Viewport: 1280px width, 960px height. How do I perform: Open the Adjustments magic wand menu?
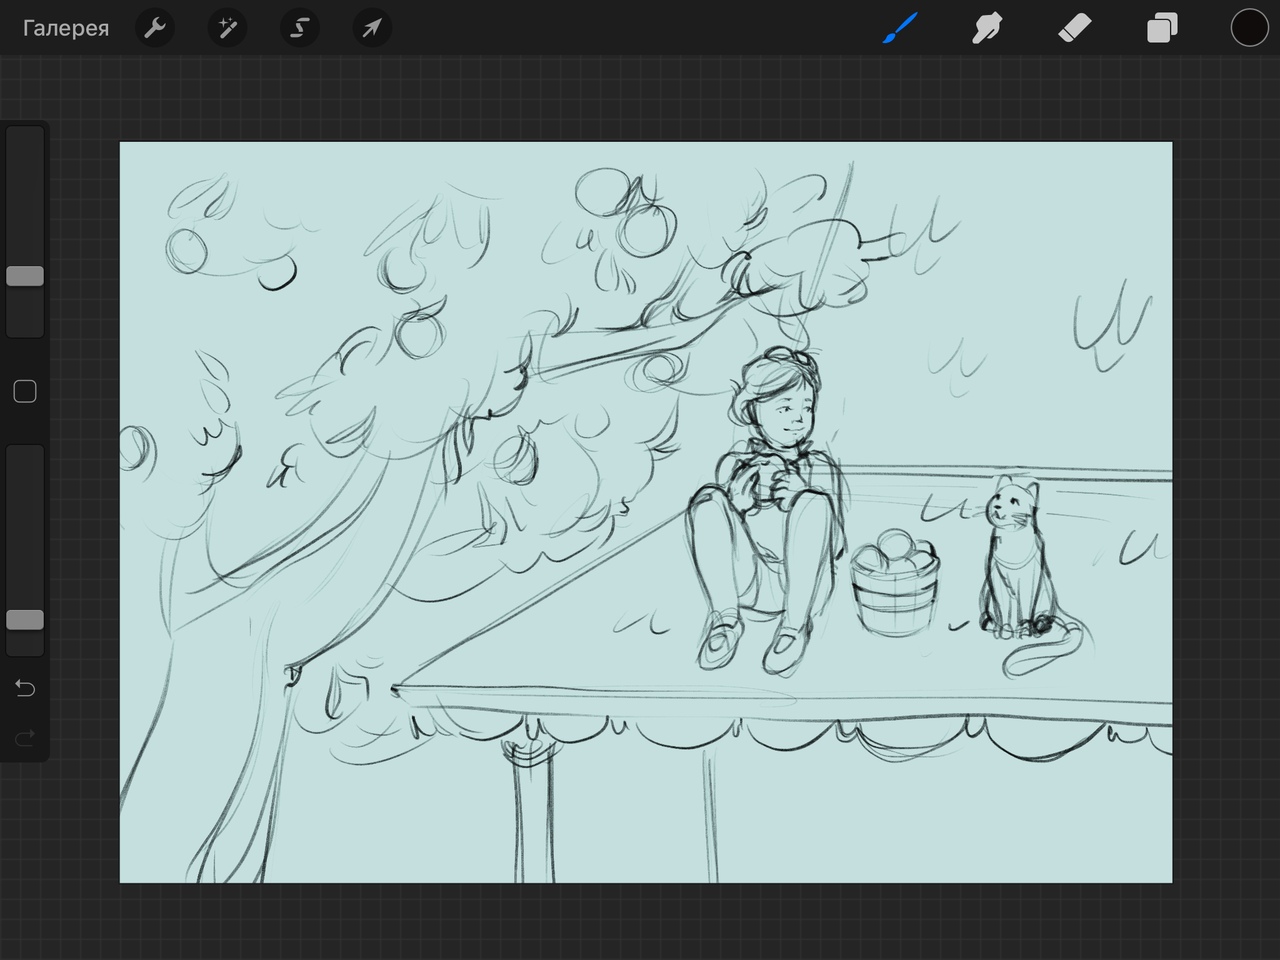(x=227, y=28)
